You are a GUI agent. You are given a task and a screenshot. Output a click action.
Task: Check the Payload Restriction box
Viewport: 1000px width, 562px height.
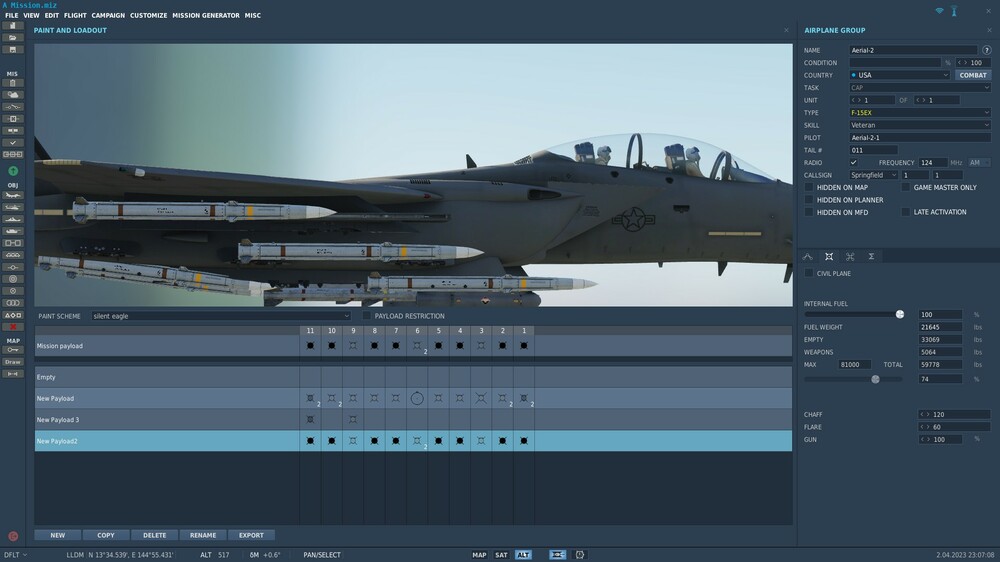(367, 316)
